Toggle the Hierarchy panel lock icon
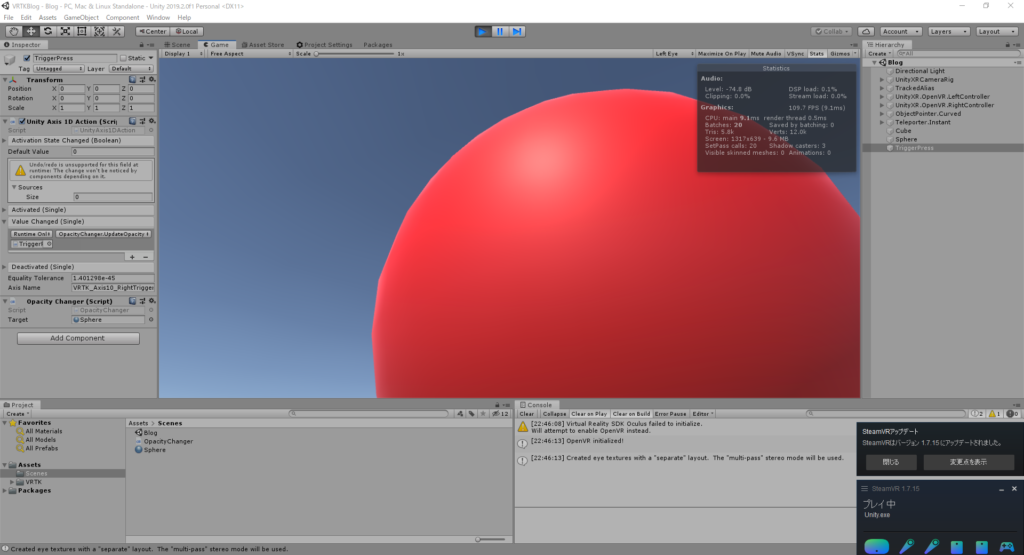The height and width of the screenshot is (555, 1024). click(x=1007, y=45)
